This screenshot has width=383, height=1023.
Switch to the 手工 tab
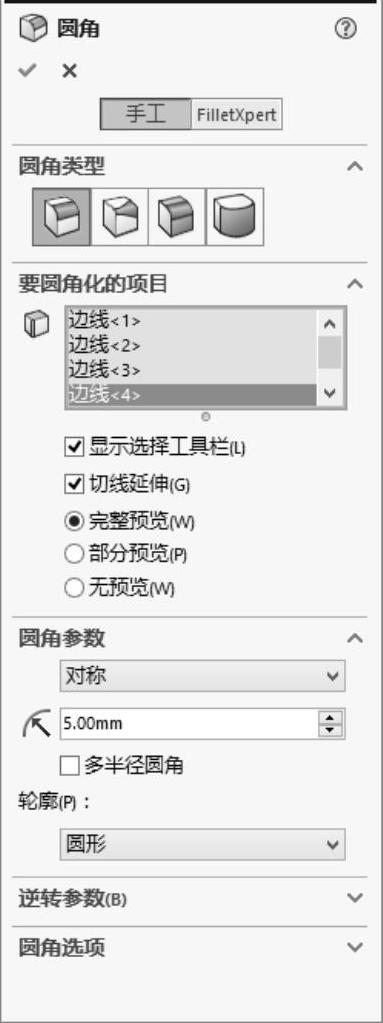(x=146, y=115)
